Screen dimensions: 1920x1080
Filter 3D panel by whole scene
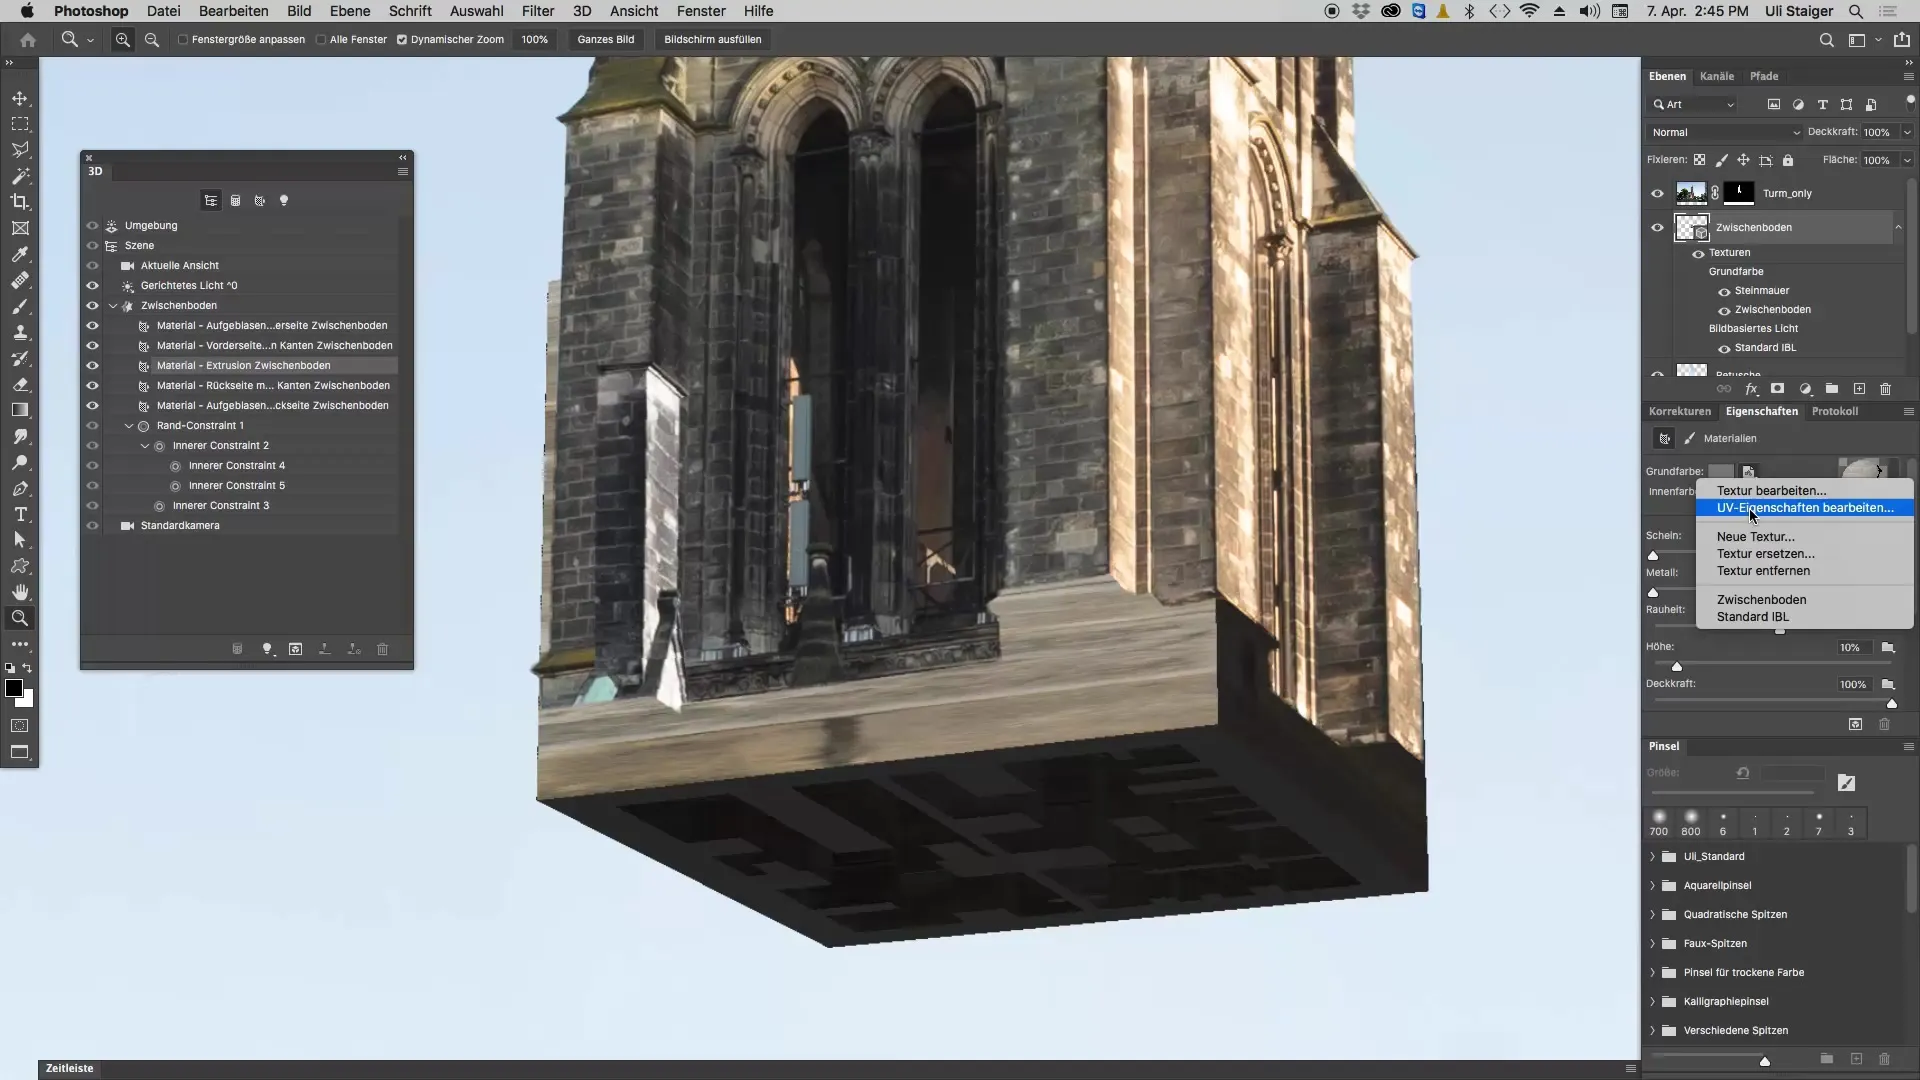[x=211, y=201]
